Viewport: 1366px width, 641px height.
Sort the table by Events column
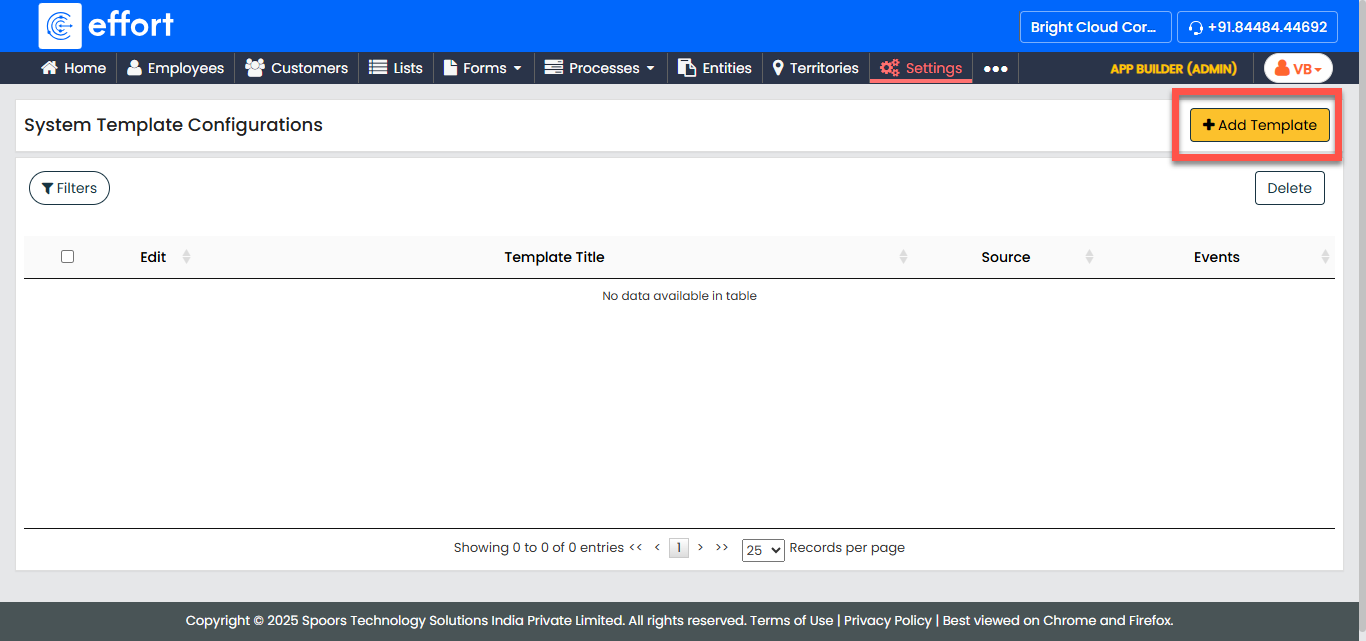coord(1325,257)
